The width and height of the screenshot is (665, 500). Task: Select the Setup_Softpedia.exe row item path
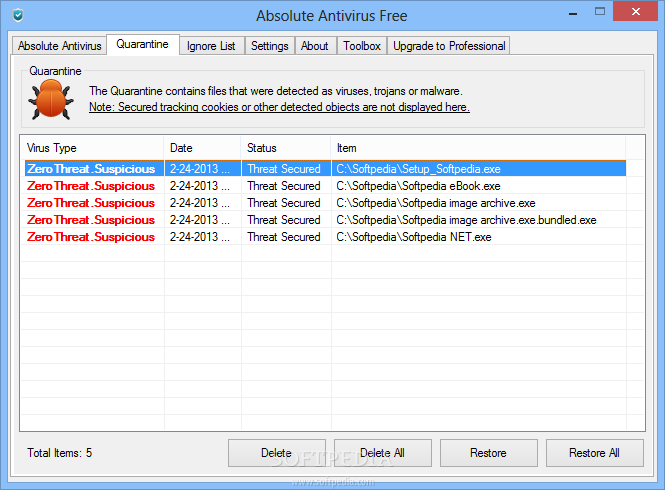(x=418, y=169)
